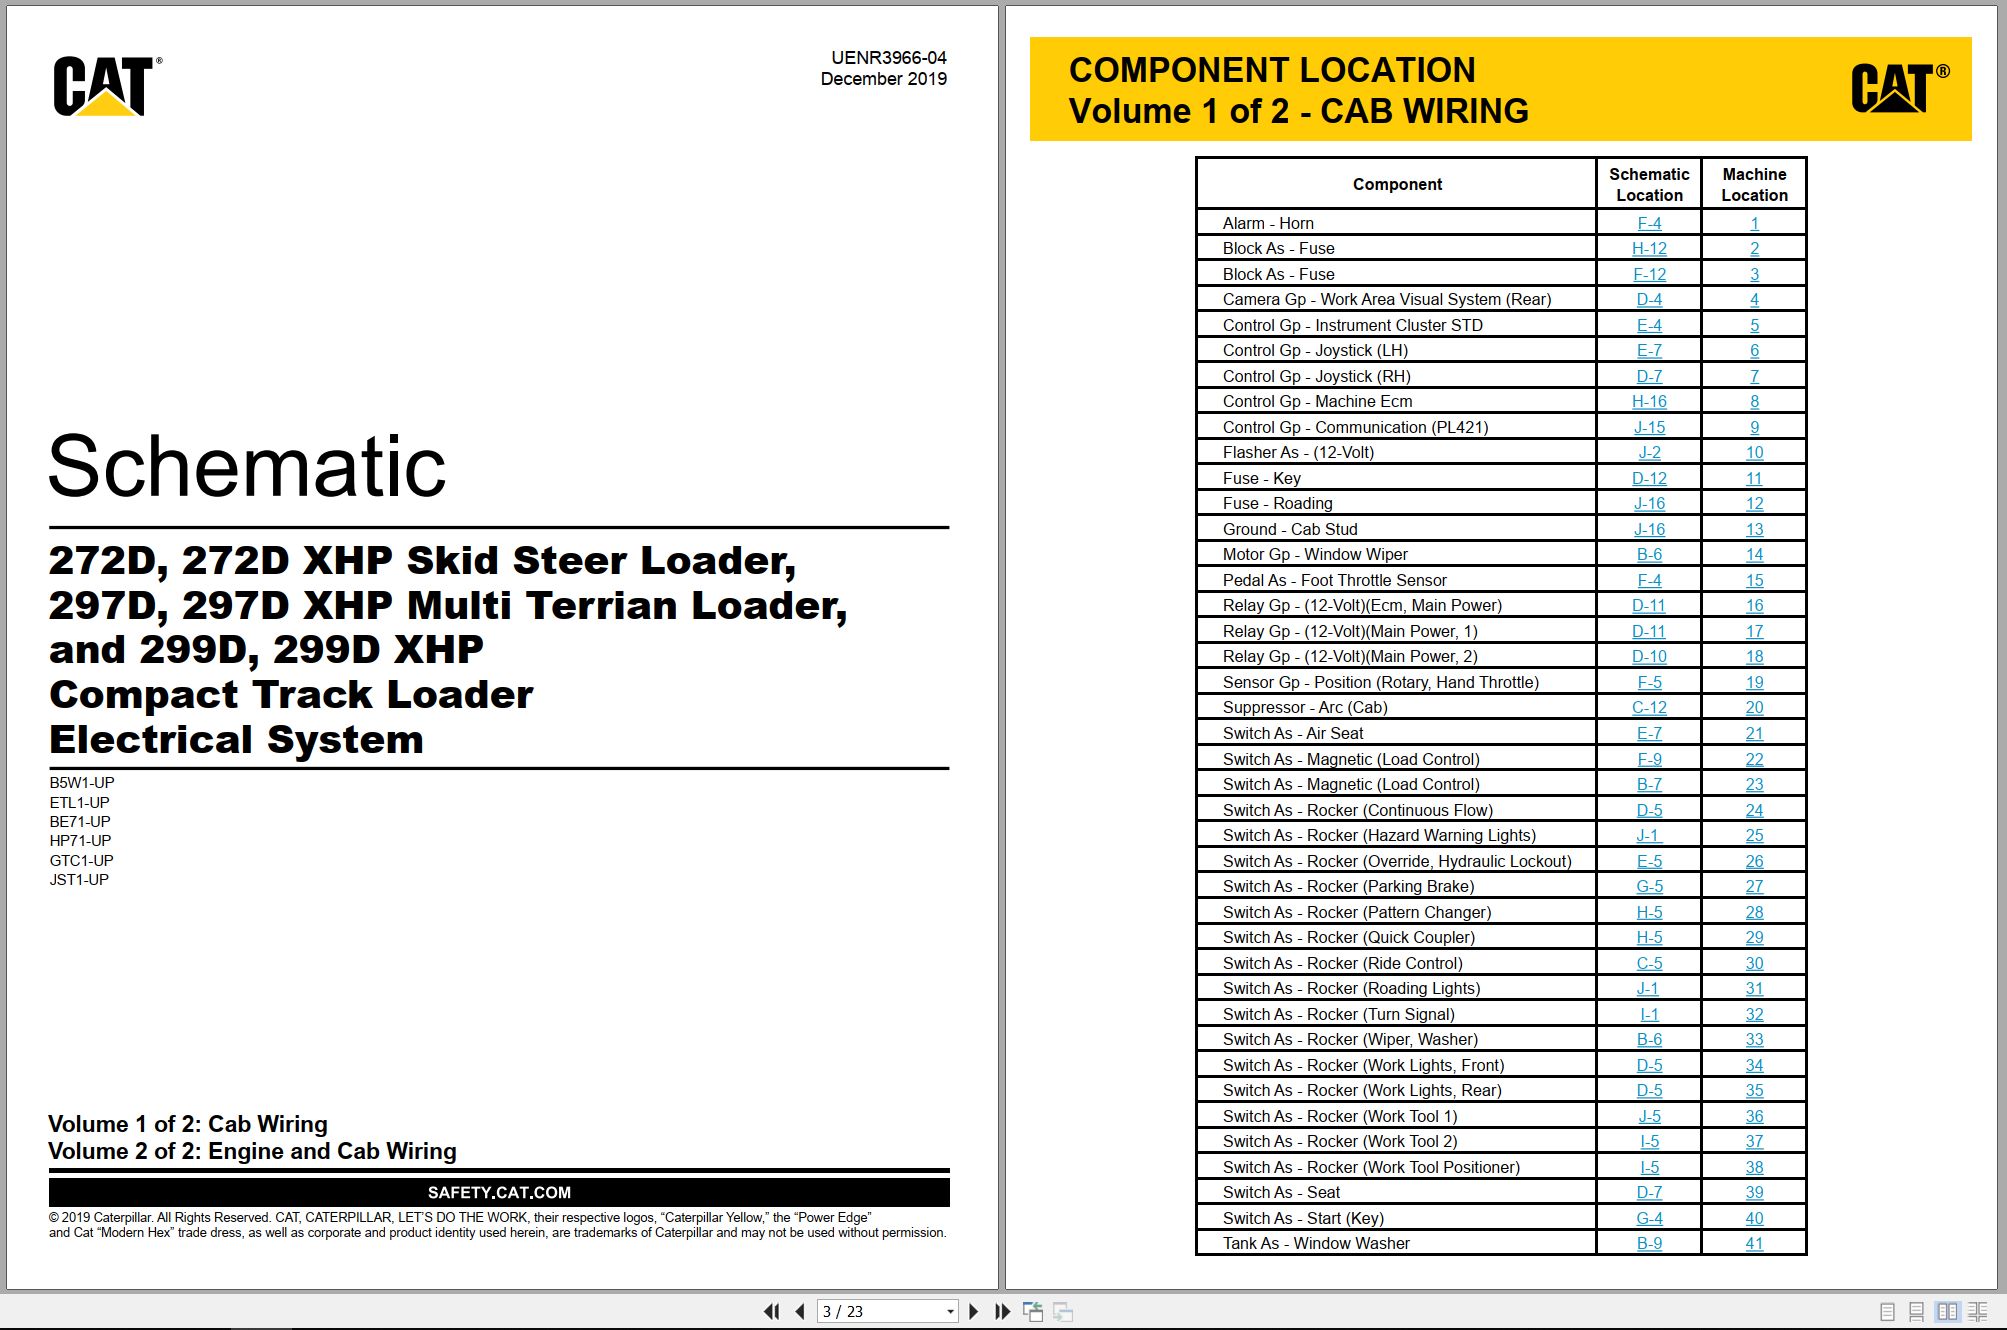The image size is (2007, 1330).
Task: Follow B-7 link for Magnetic (Load Control) switch
Action: point(1649,784)
